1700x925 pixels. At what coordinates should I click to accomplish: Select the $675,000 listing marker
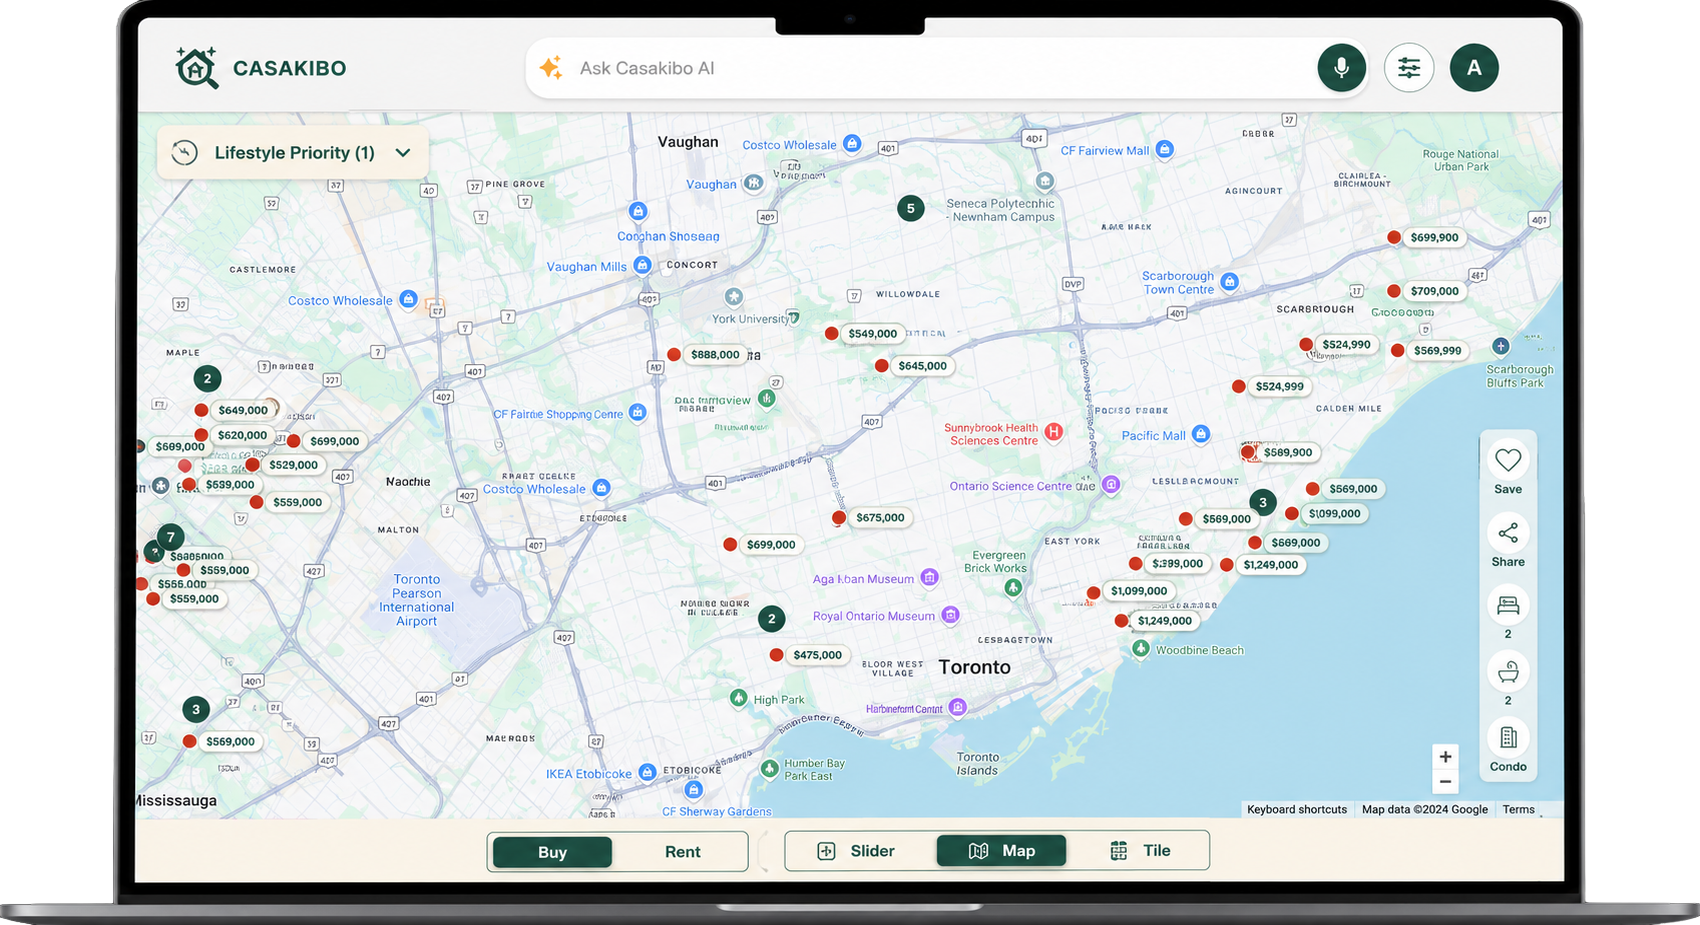pyautogui.click(x=871, y=518)
